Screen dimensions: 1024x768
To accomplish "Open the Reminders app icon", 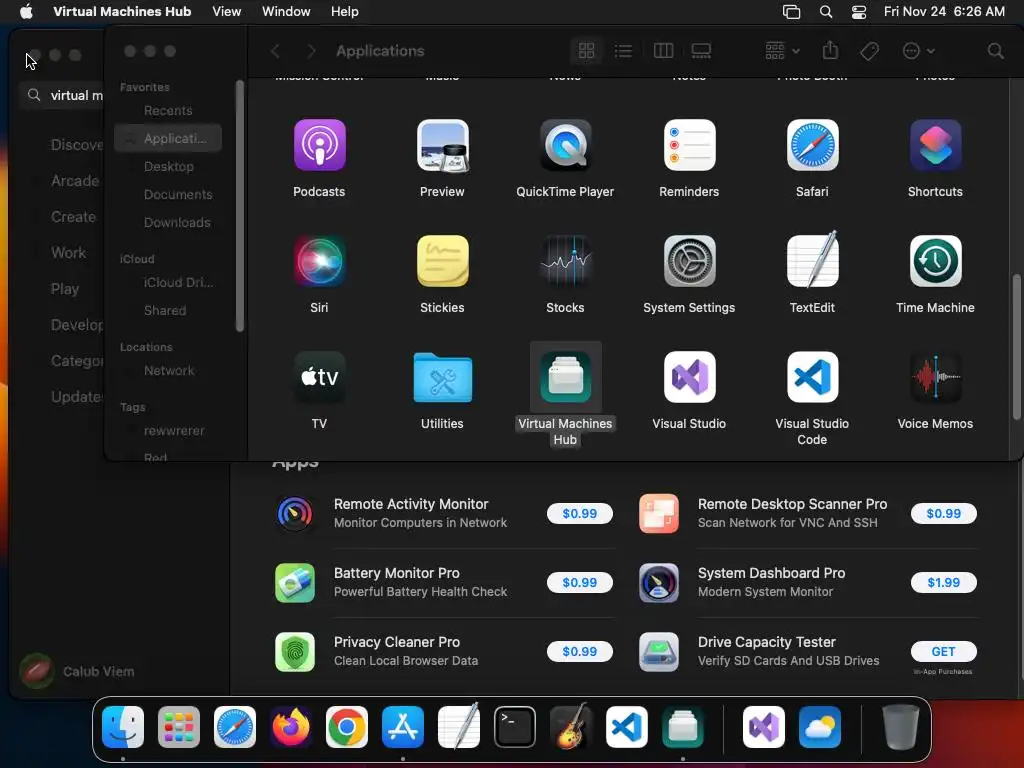I will (x=689, y=145).
